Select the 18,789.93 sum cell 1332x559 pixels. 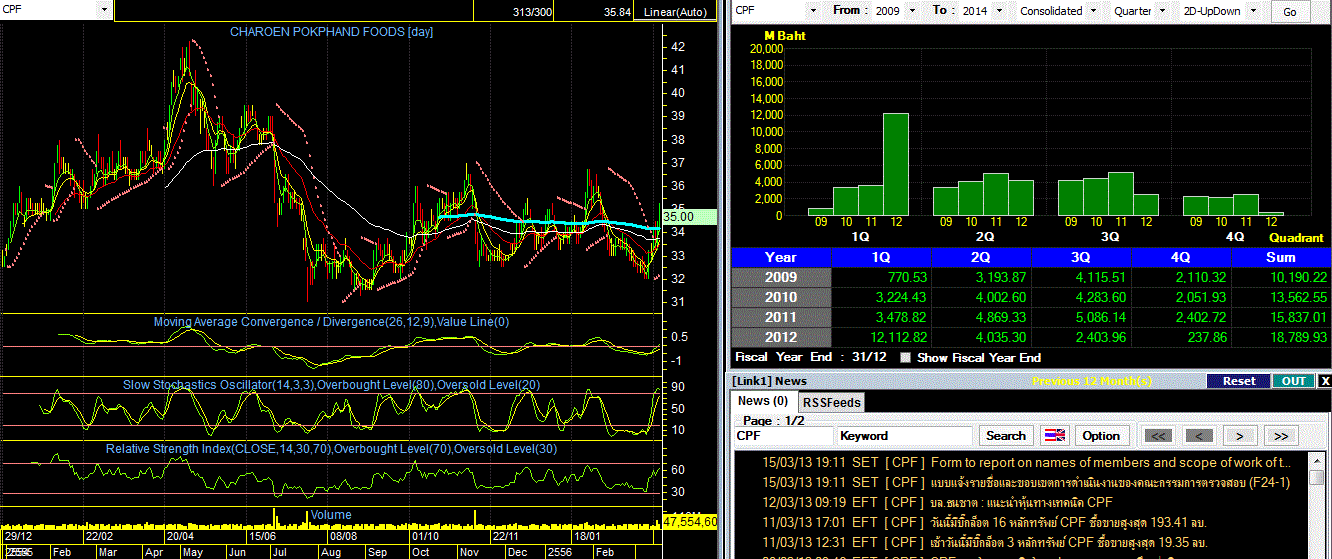(x=1281, y=337)
